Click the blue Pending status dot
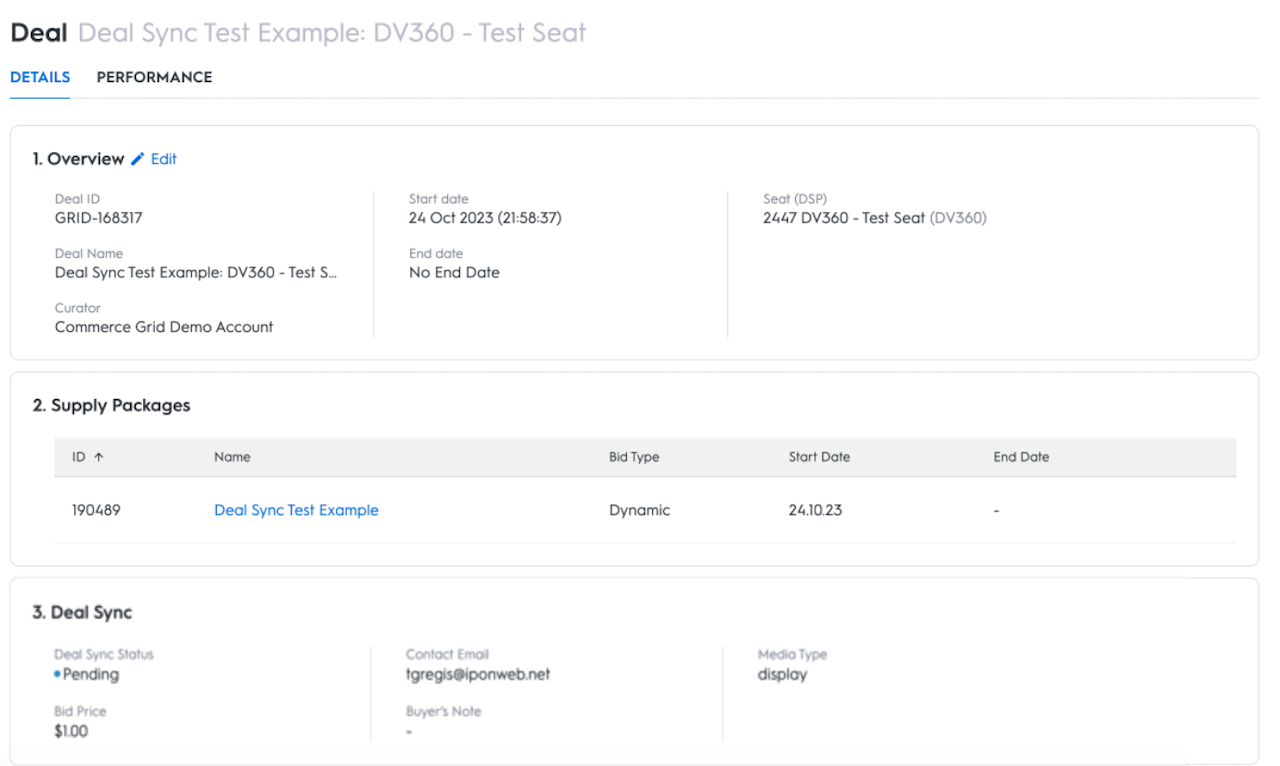The width and height of the screenshot is (1280, 766). [x=58, y=675]
